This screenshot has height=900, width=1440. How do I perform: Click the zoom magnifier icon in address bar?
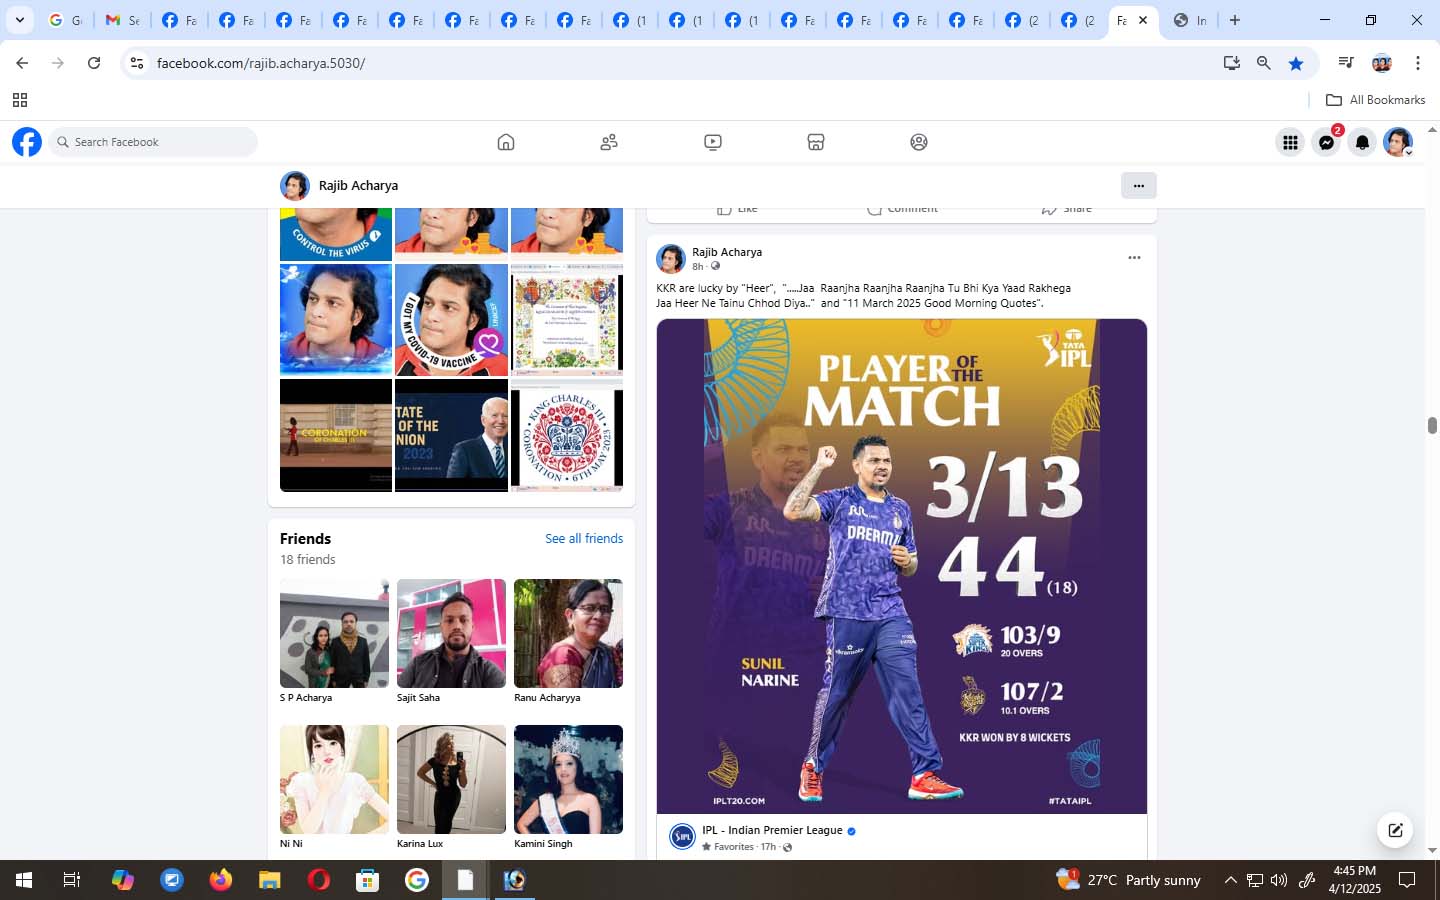[x=1264, y=63]
